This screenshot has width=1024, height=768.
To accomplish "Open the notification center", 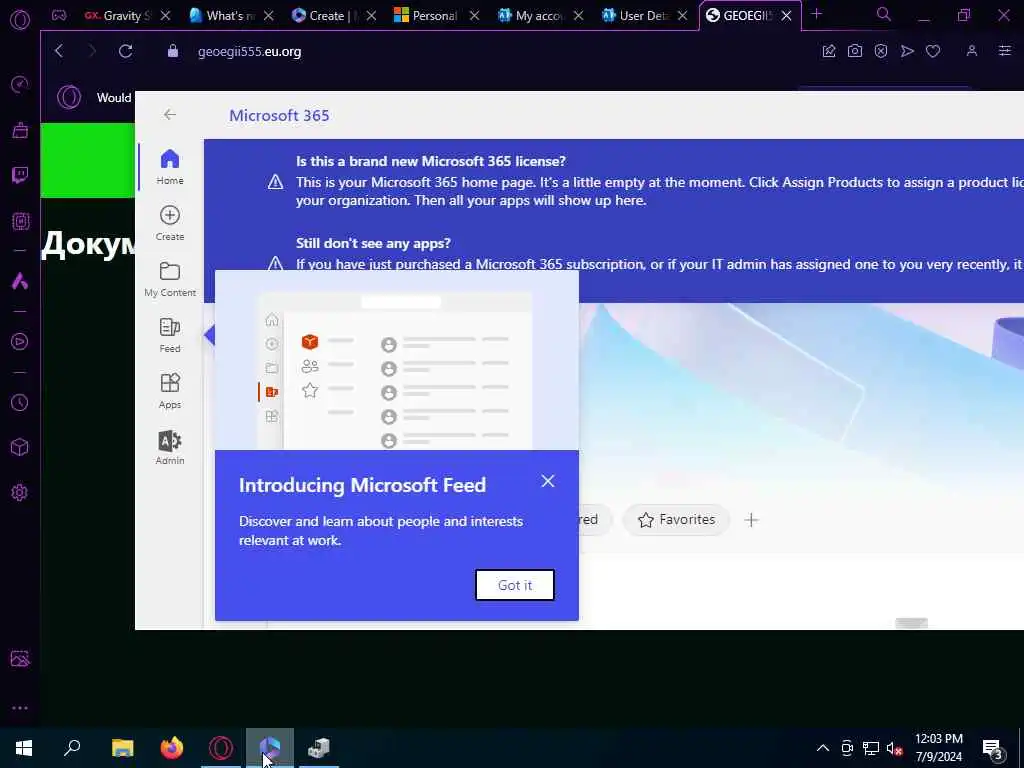I will pos(992,748).
